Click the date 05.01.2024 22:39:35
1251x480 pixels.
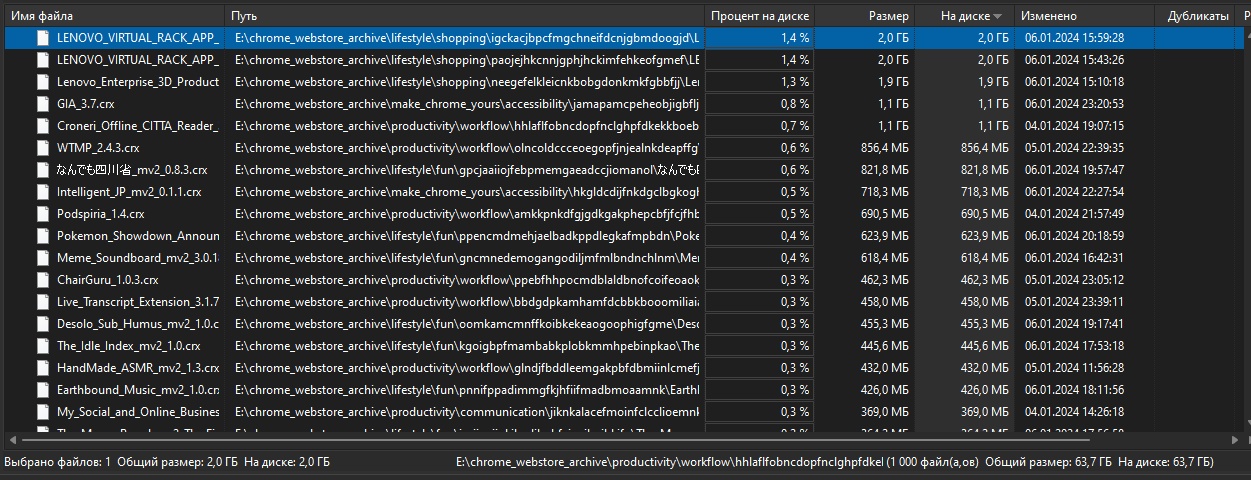coord(1074,148)
